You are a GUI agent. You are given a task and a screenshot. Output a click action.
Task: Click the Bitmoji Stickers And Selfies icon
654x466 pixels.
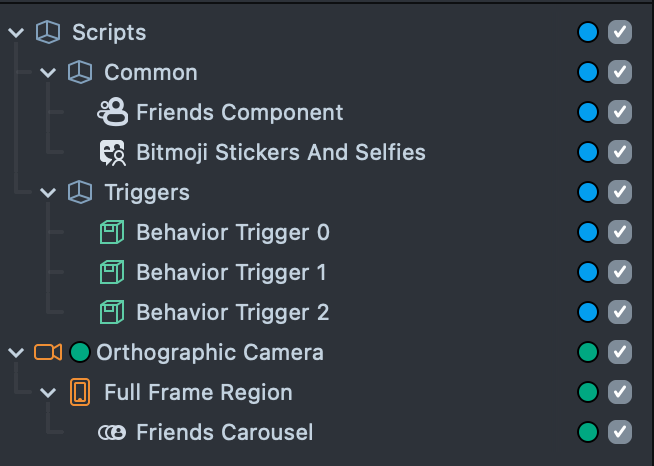click(111, 152)
